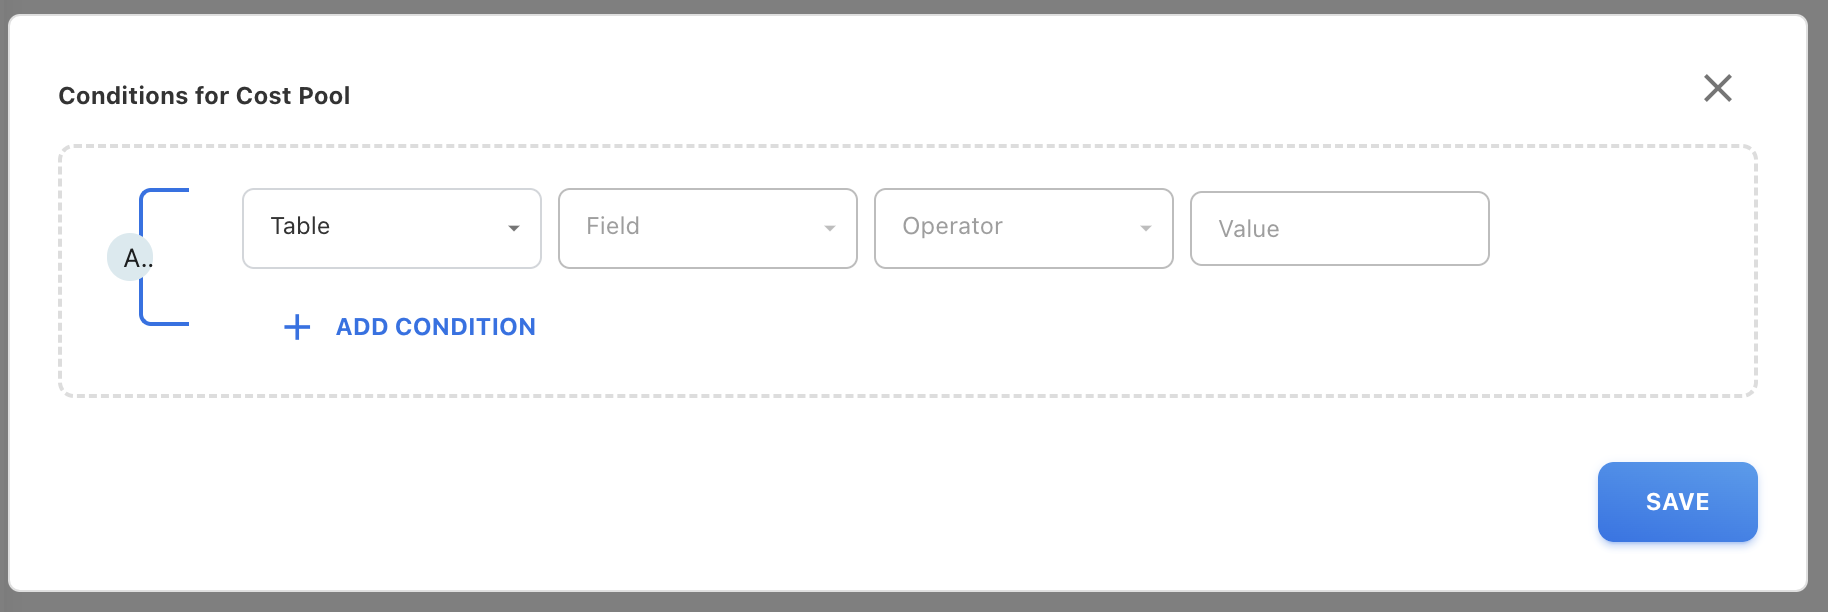The height and width of the screenshot is (612, 1828).
Task: Click the Operator dropdown caret
Action: pyautogui.click(x=1146, y=229)
